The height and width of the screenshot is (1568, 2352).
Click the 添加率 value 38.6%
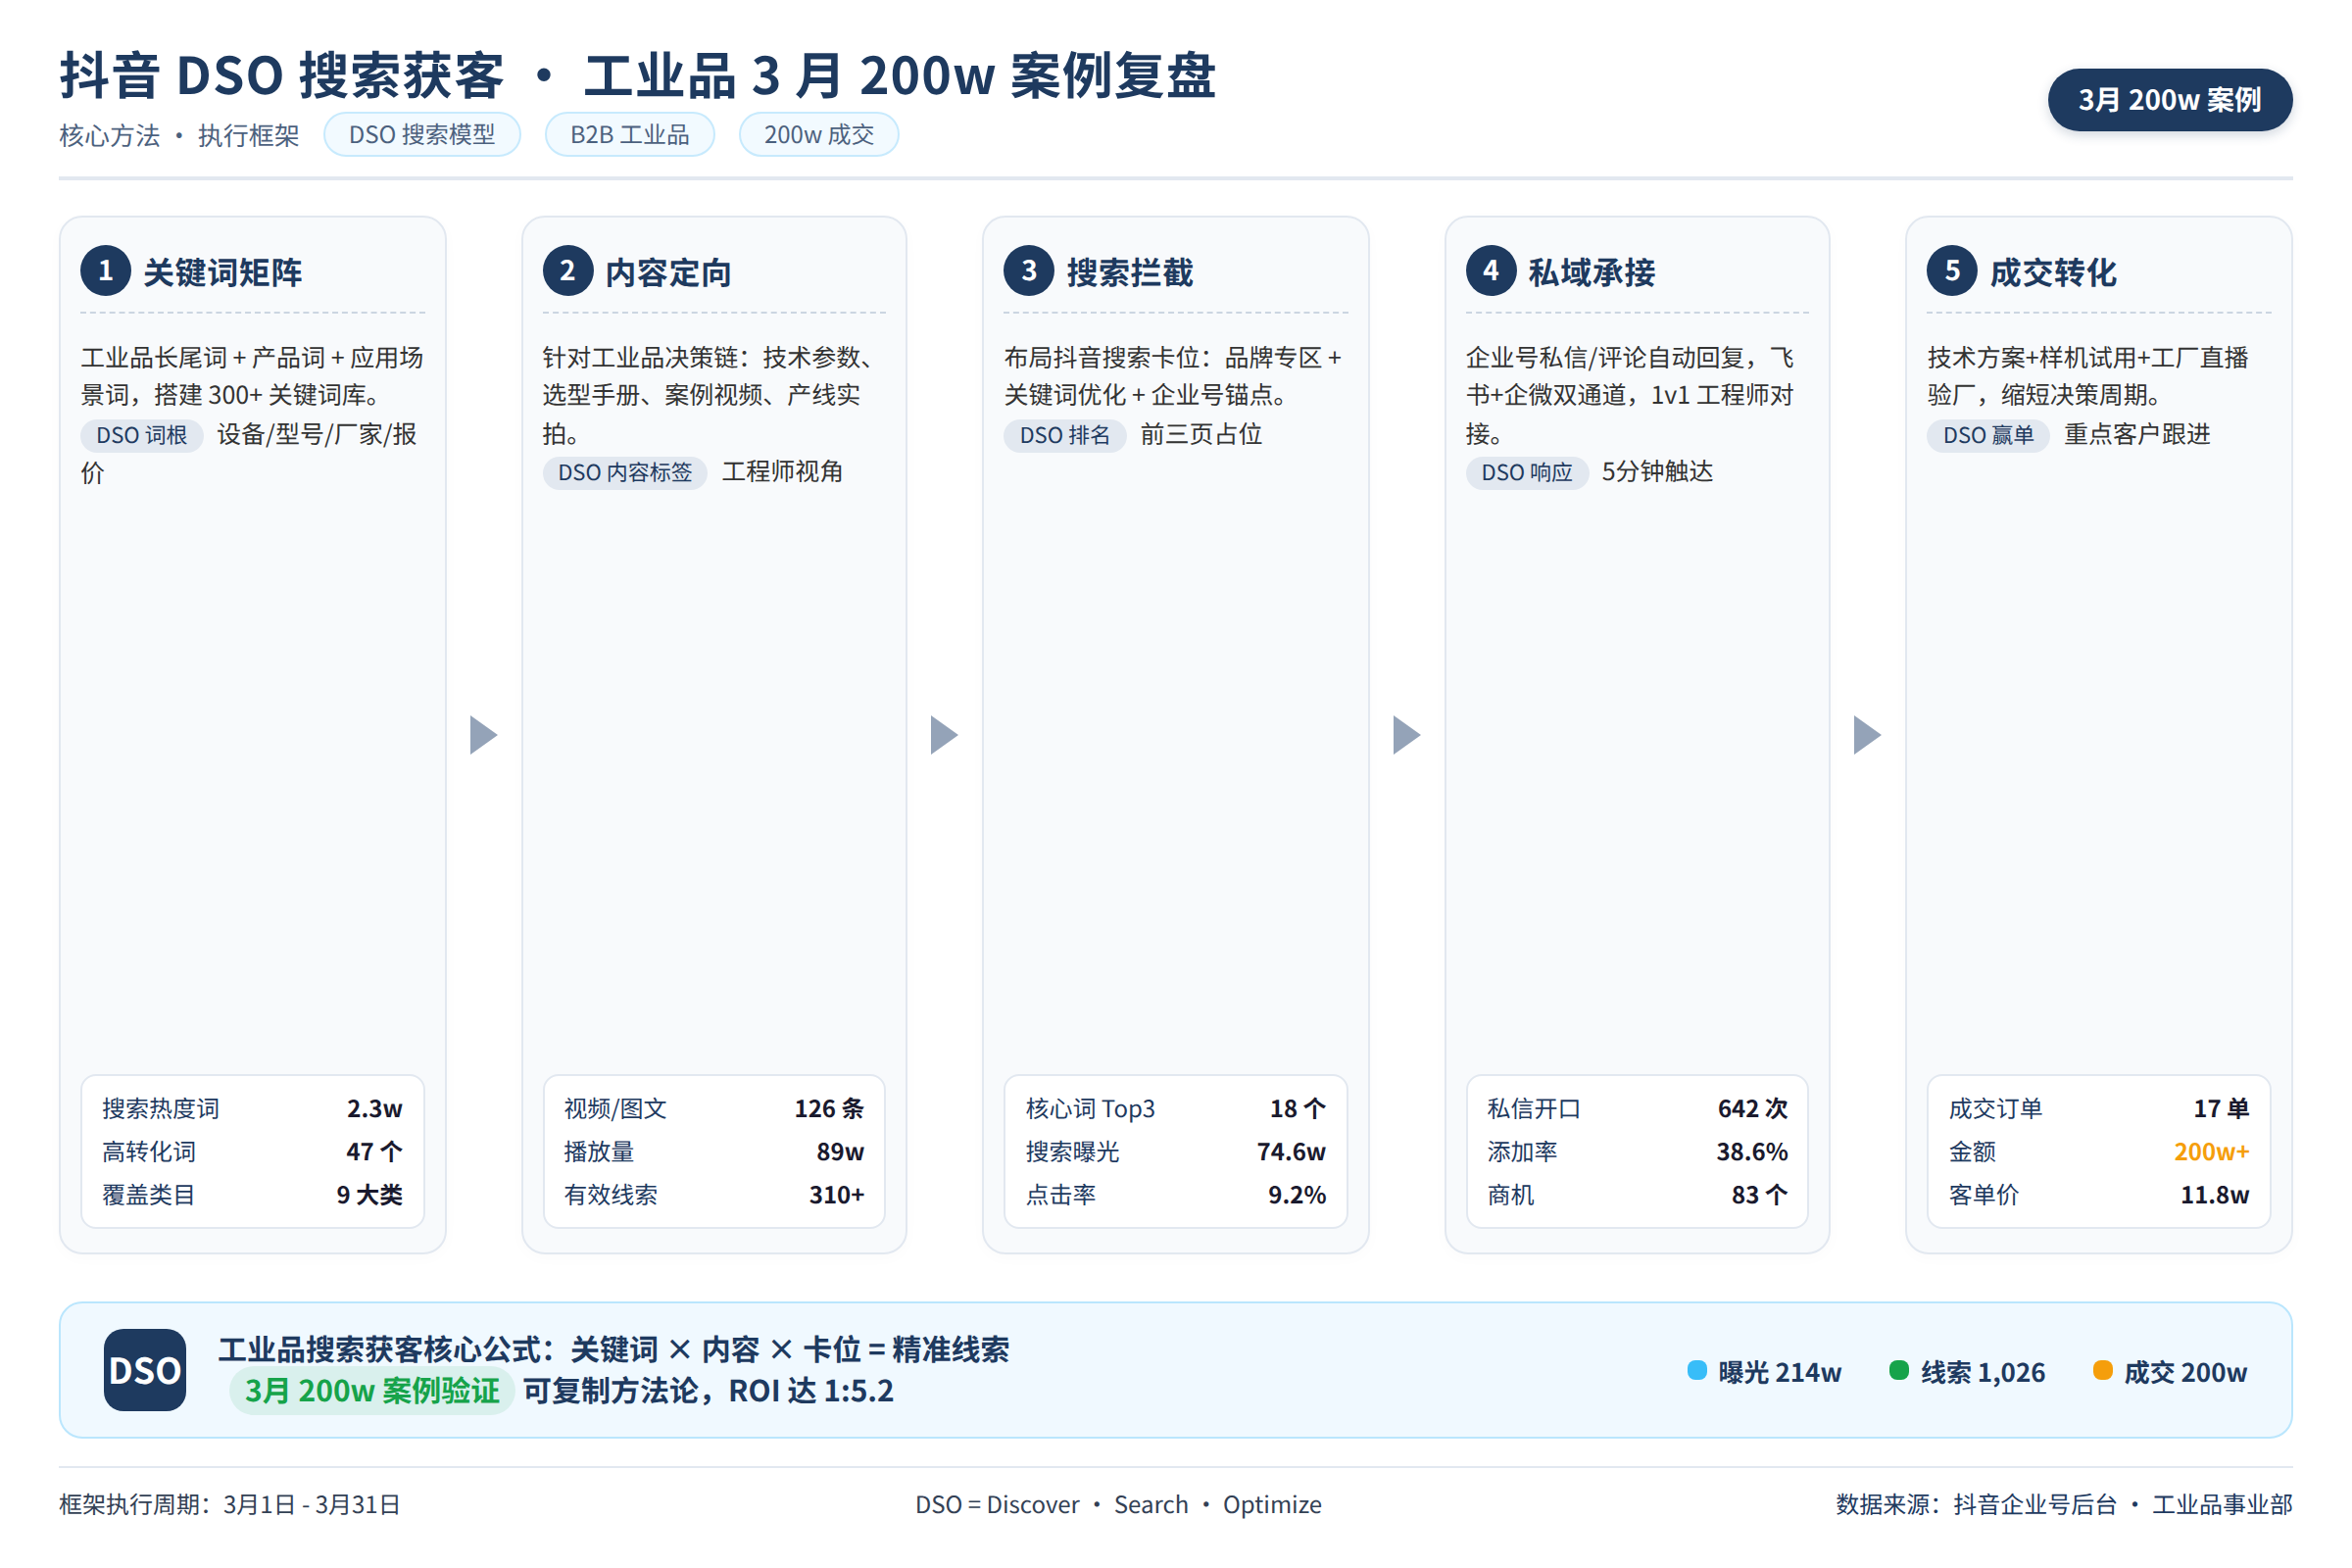pyautogui.click(x=1753, y=1151)
